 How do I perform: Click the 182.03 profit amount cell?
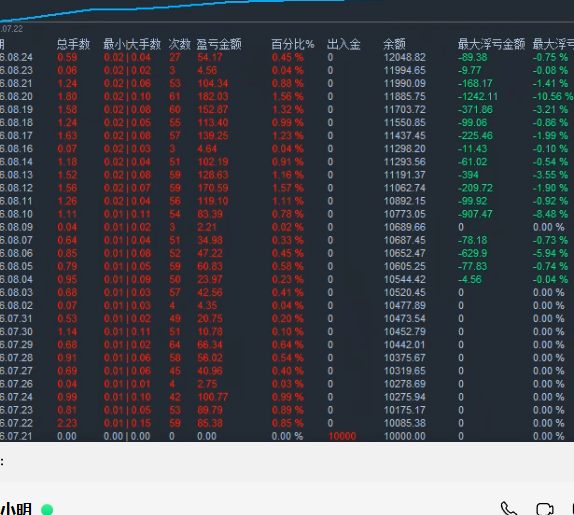(213, 97)
